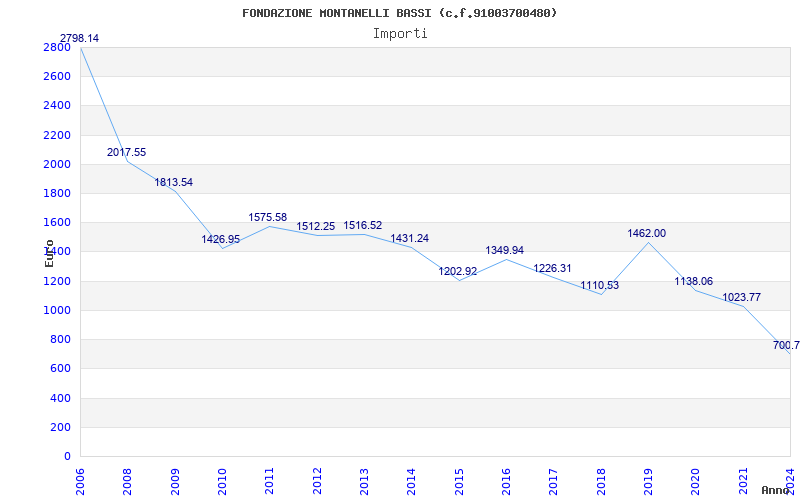The width and height of the screenshot is (800, 500).
Task: Click the year 2015 axis label
Action: (x=459, y=481)
